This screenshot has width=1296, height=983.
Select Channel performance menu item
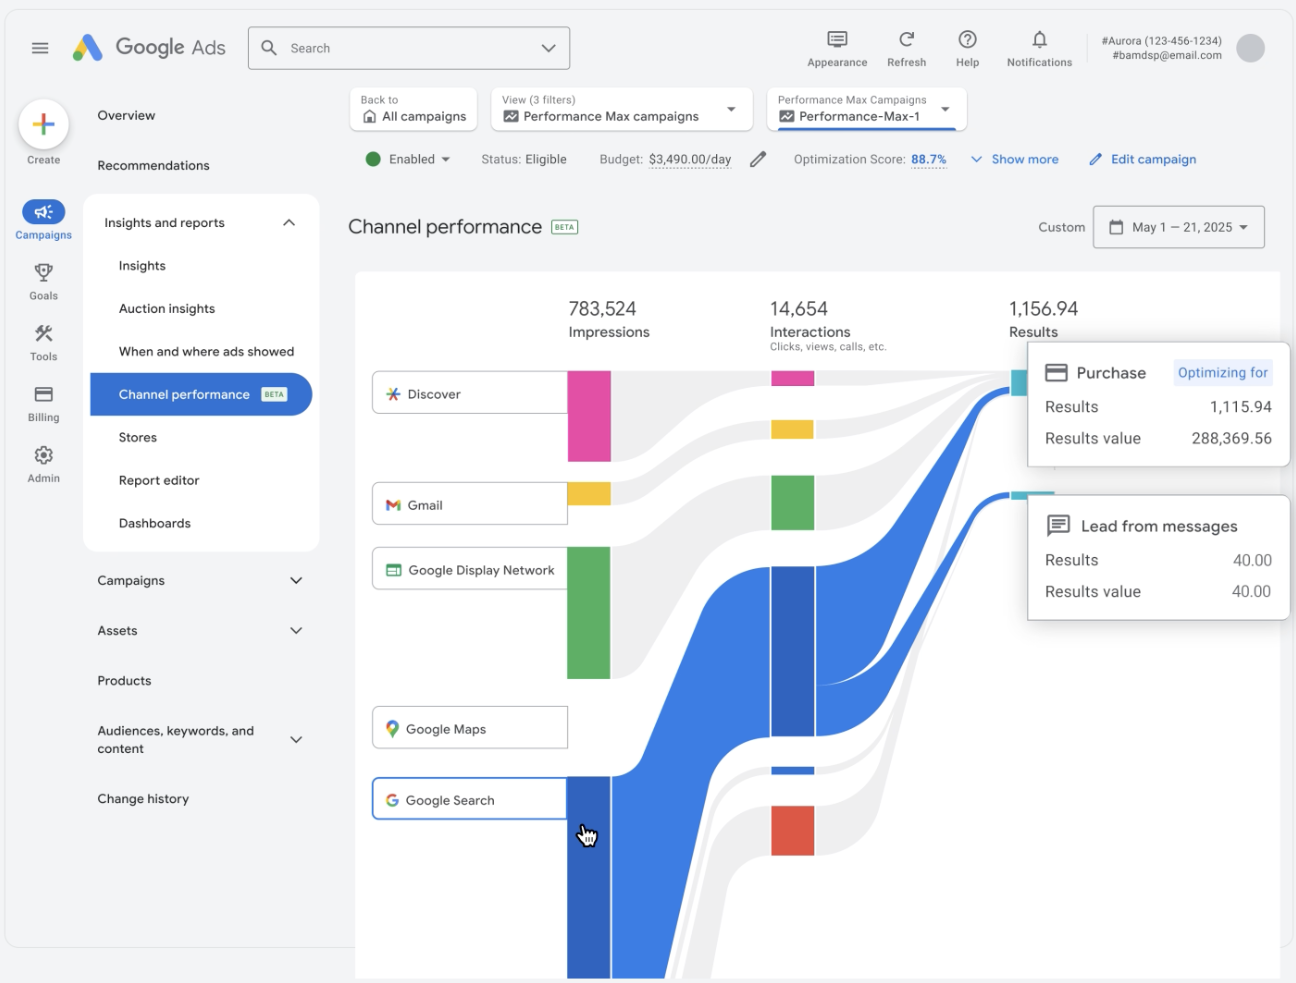(x=201, y=394)
